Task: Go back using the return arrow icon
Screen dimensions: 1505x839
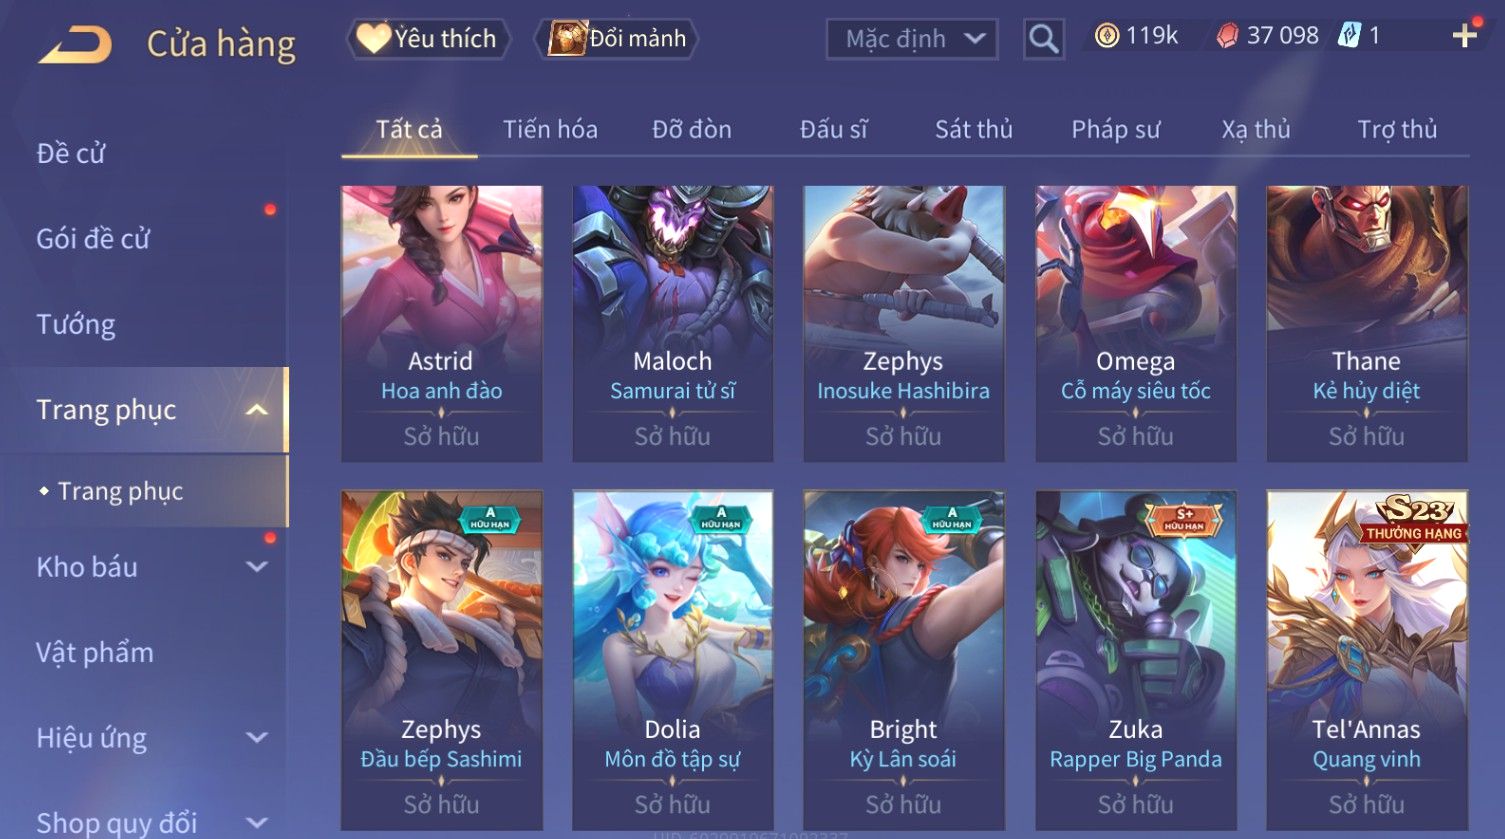Action: click(x=75, y=45)
